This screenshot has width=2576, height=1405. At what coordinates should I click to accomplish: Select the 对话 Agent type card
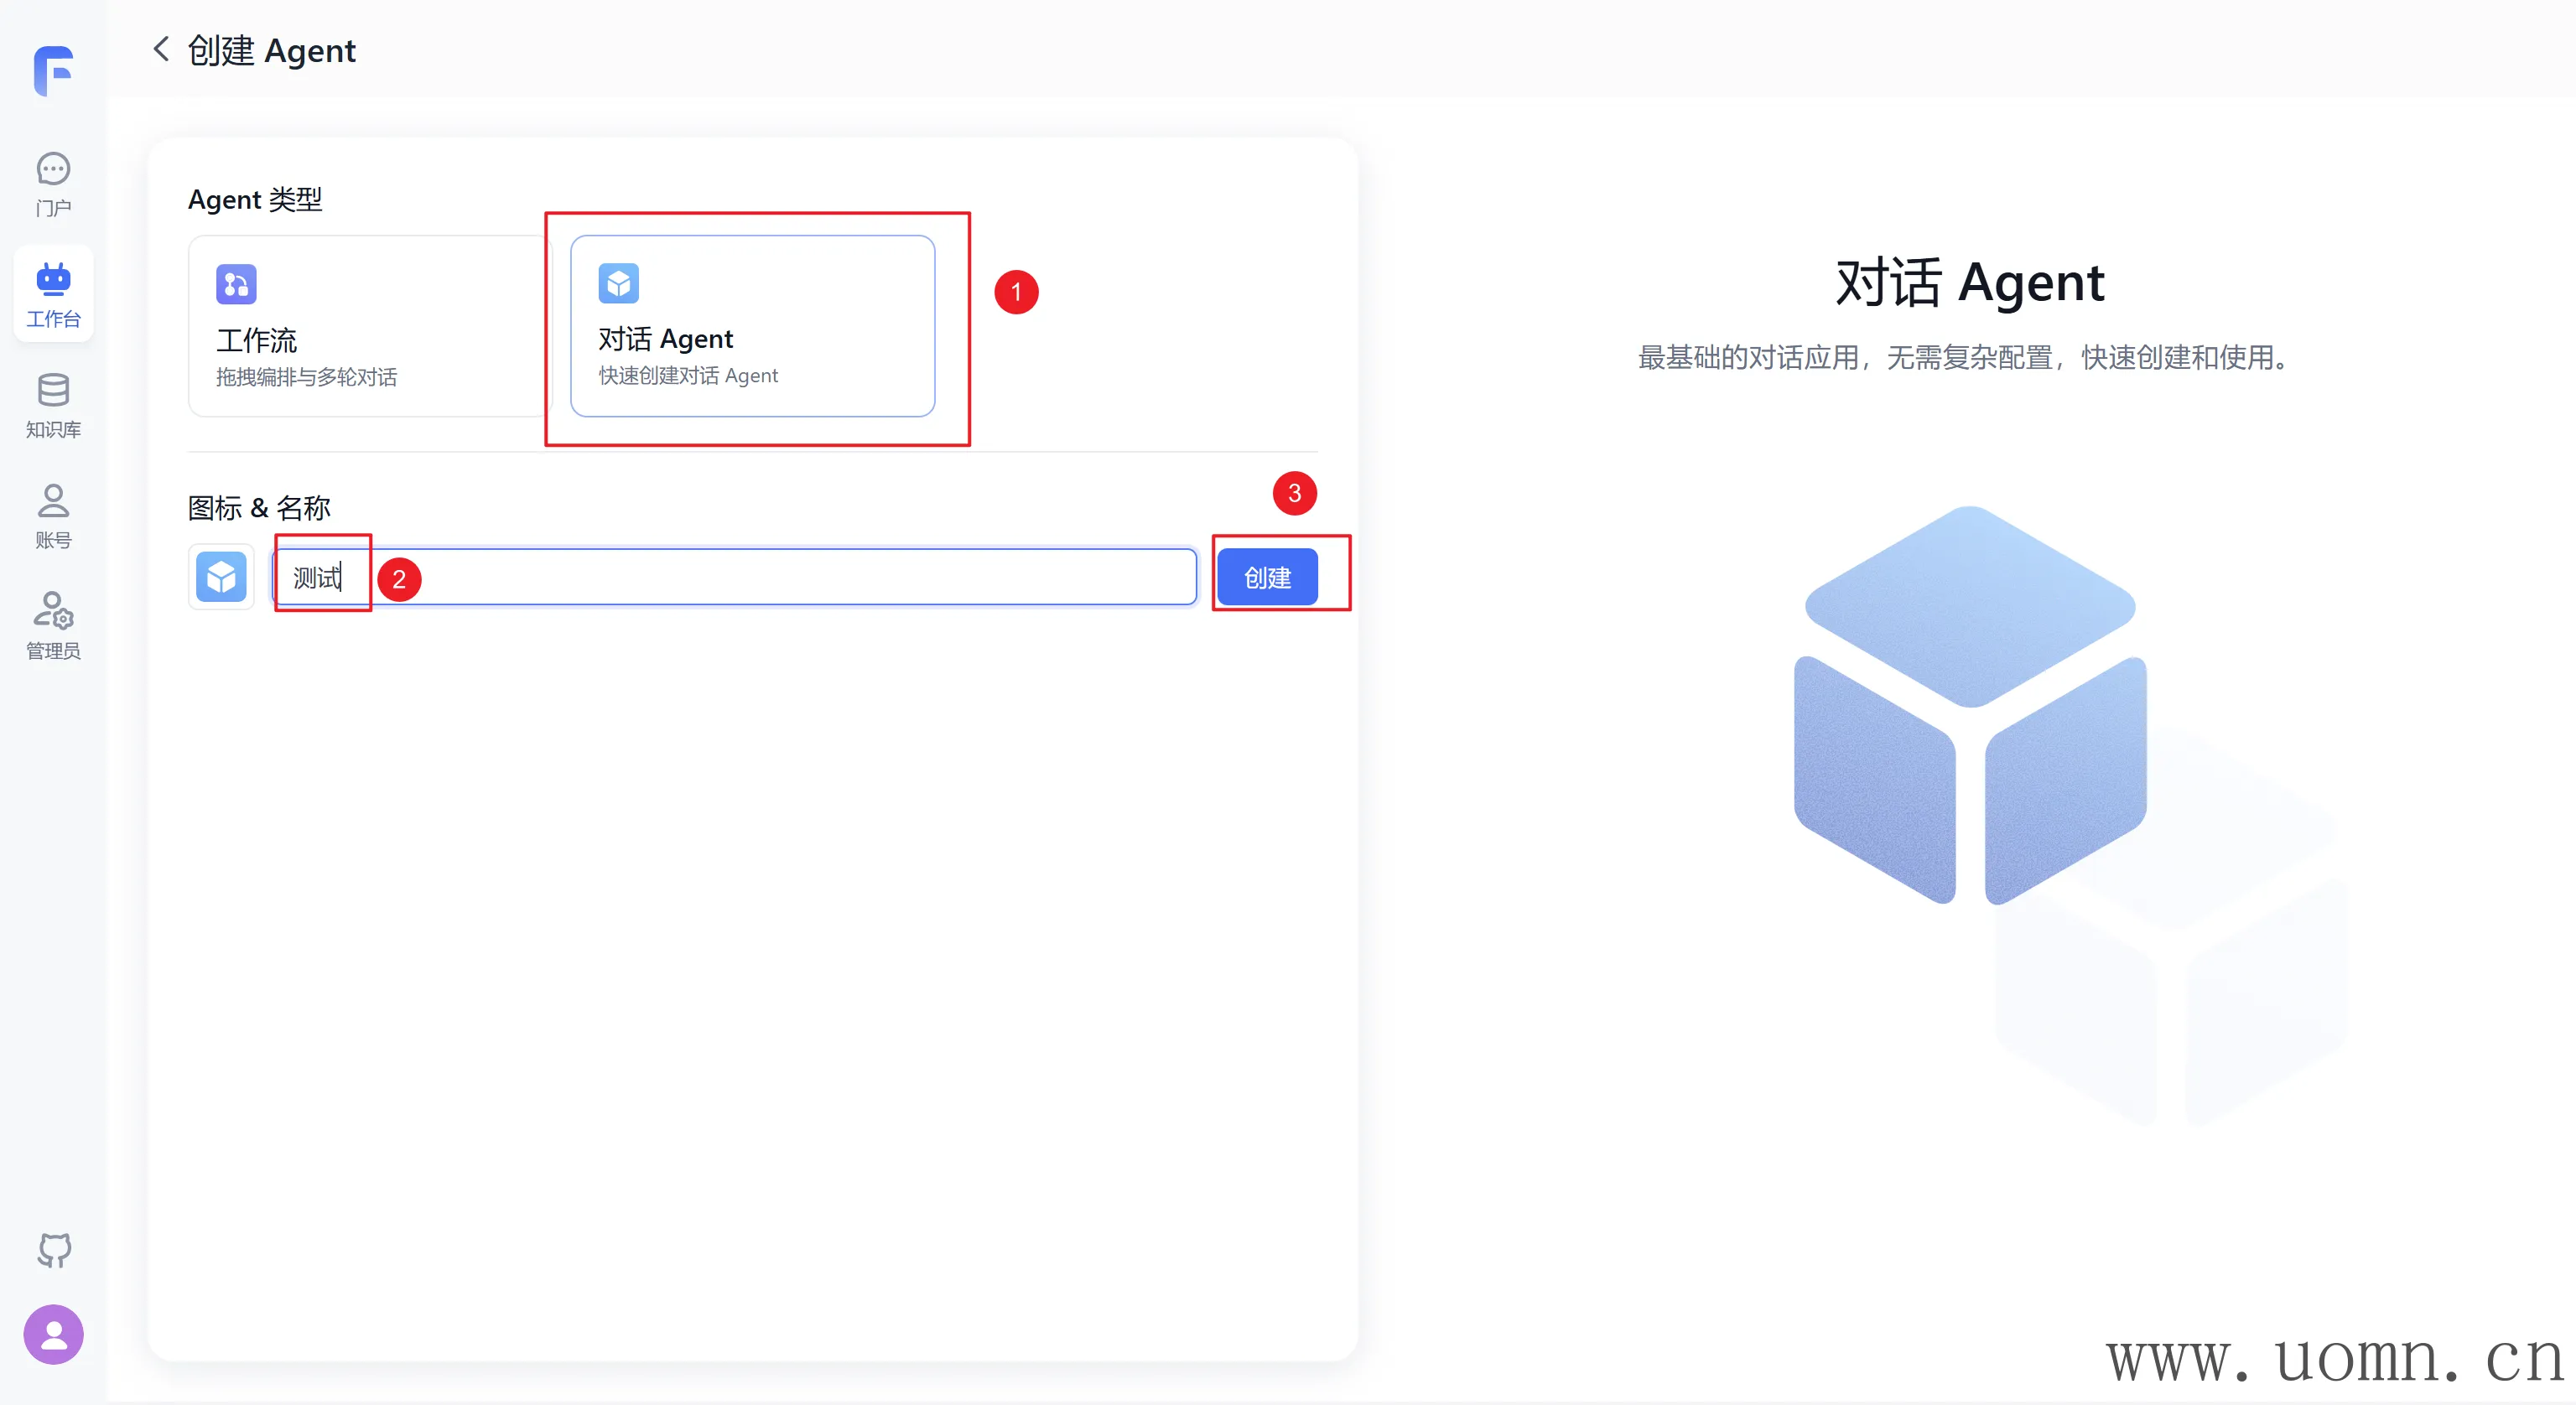[x=752, y=326]
